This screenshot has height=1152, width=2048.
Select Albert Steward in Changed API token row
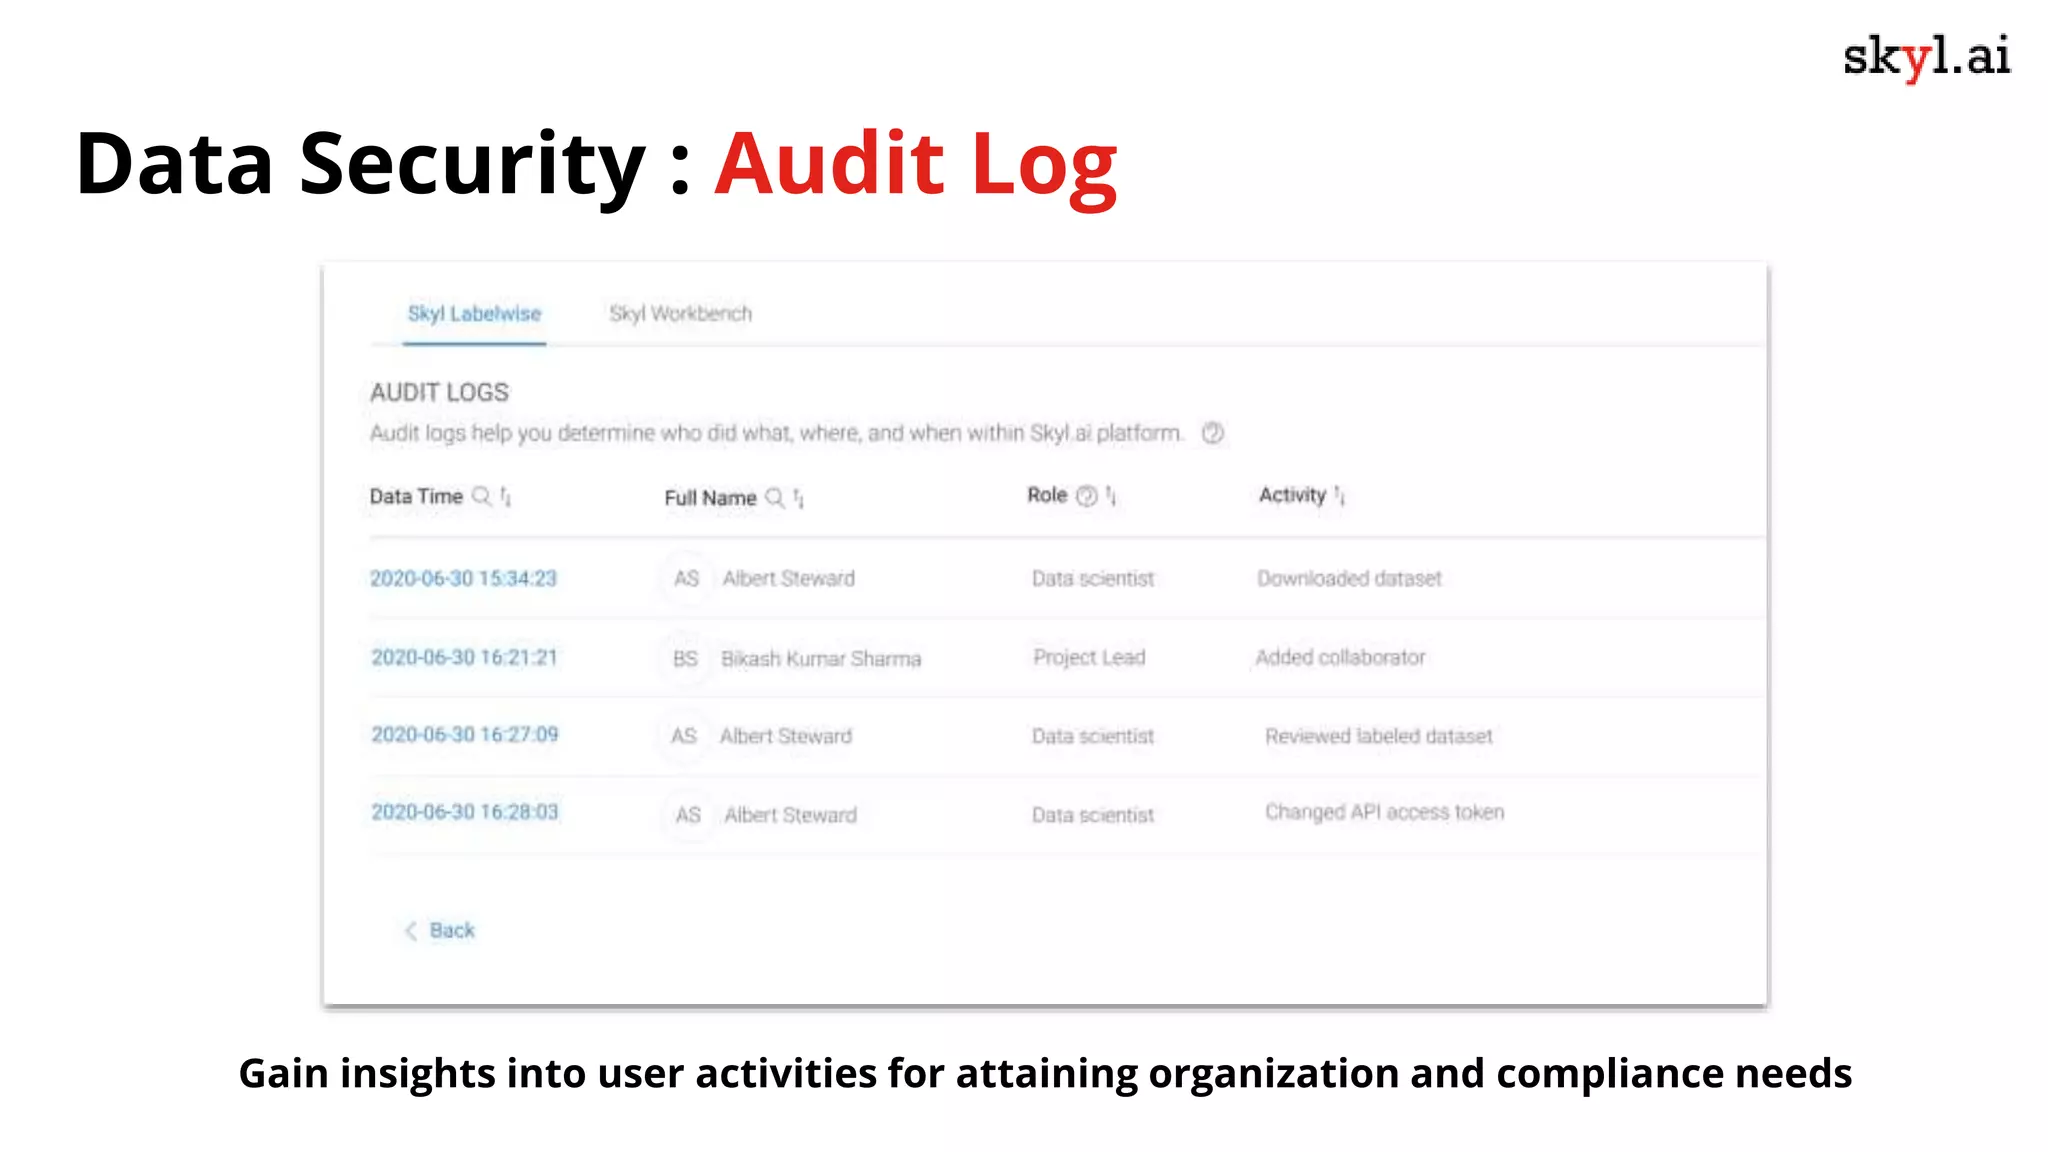click(x=791, y=815)
